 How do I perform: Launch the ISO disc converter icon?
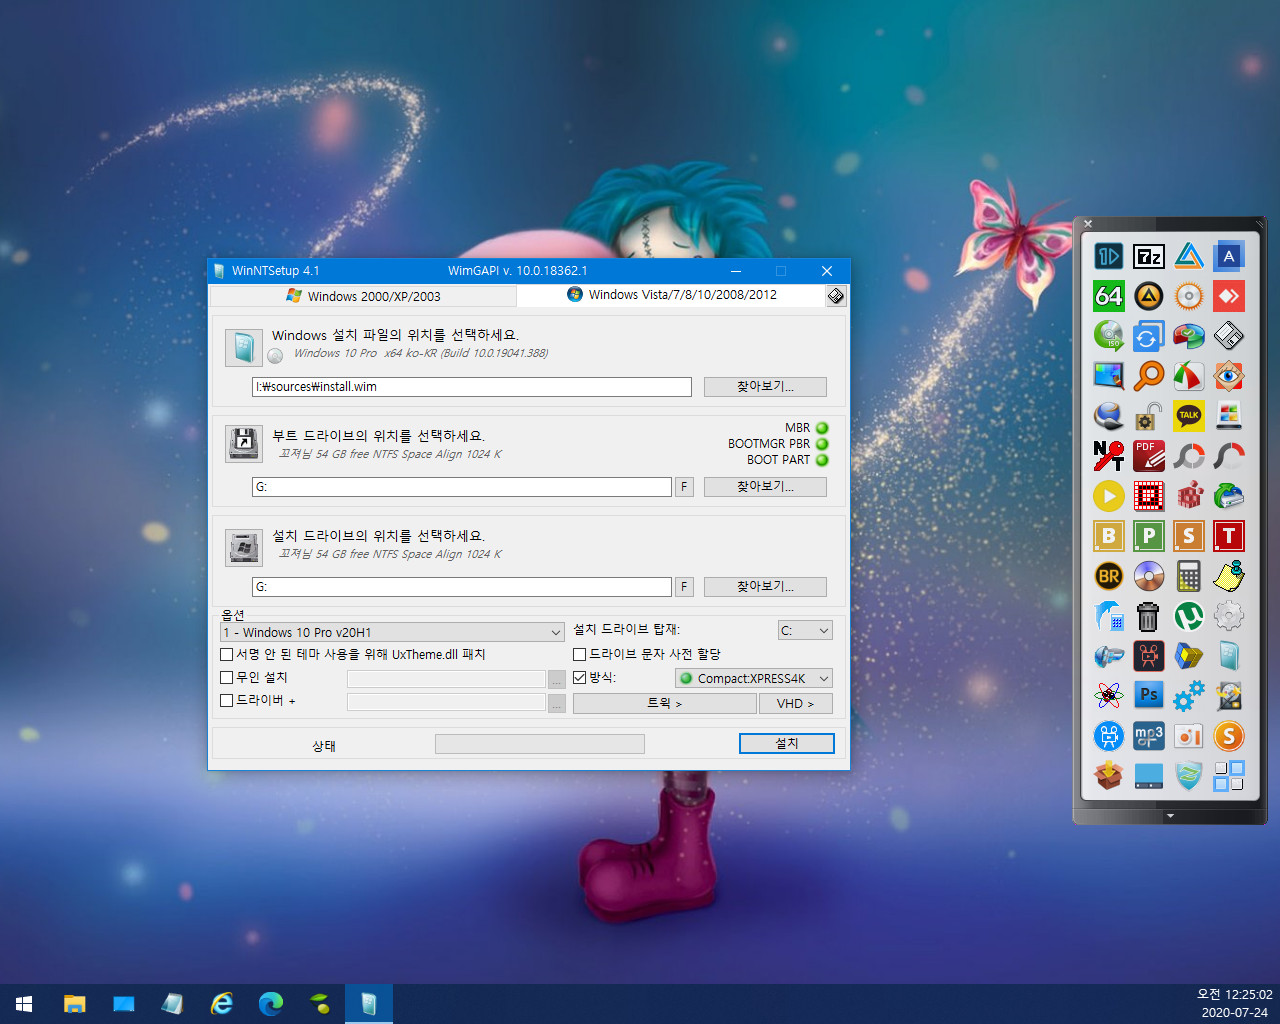click(1108, 336)
